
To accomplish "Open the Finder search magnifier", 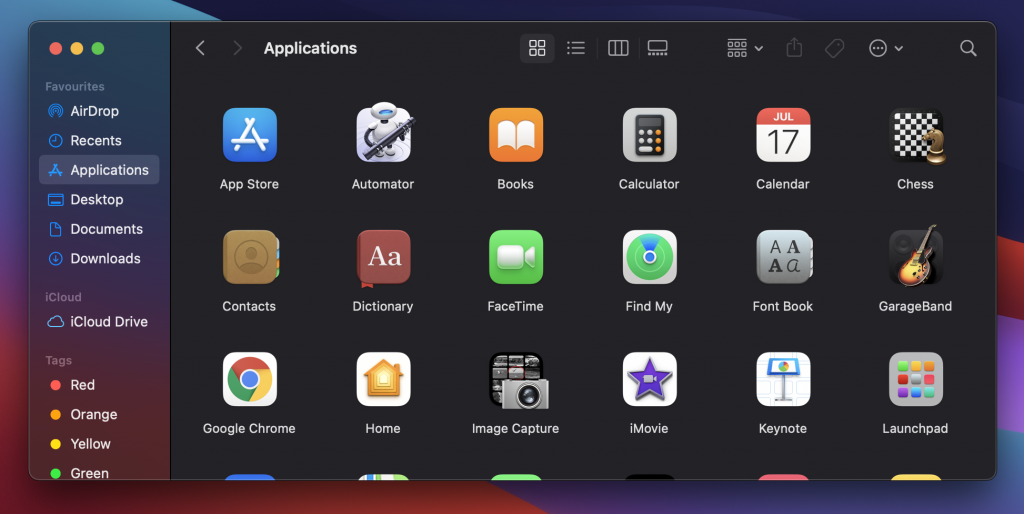I will (968, 48).
